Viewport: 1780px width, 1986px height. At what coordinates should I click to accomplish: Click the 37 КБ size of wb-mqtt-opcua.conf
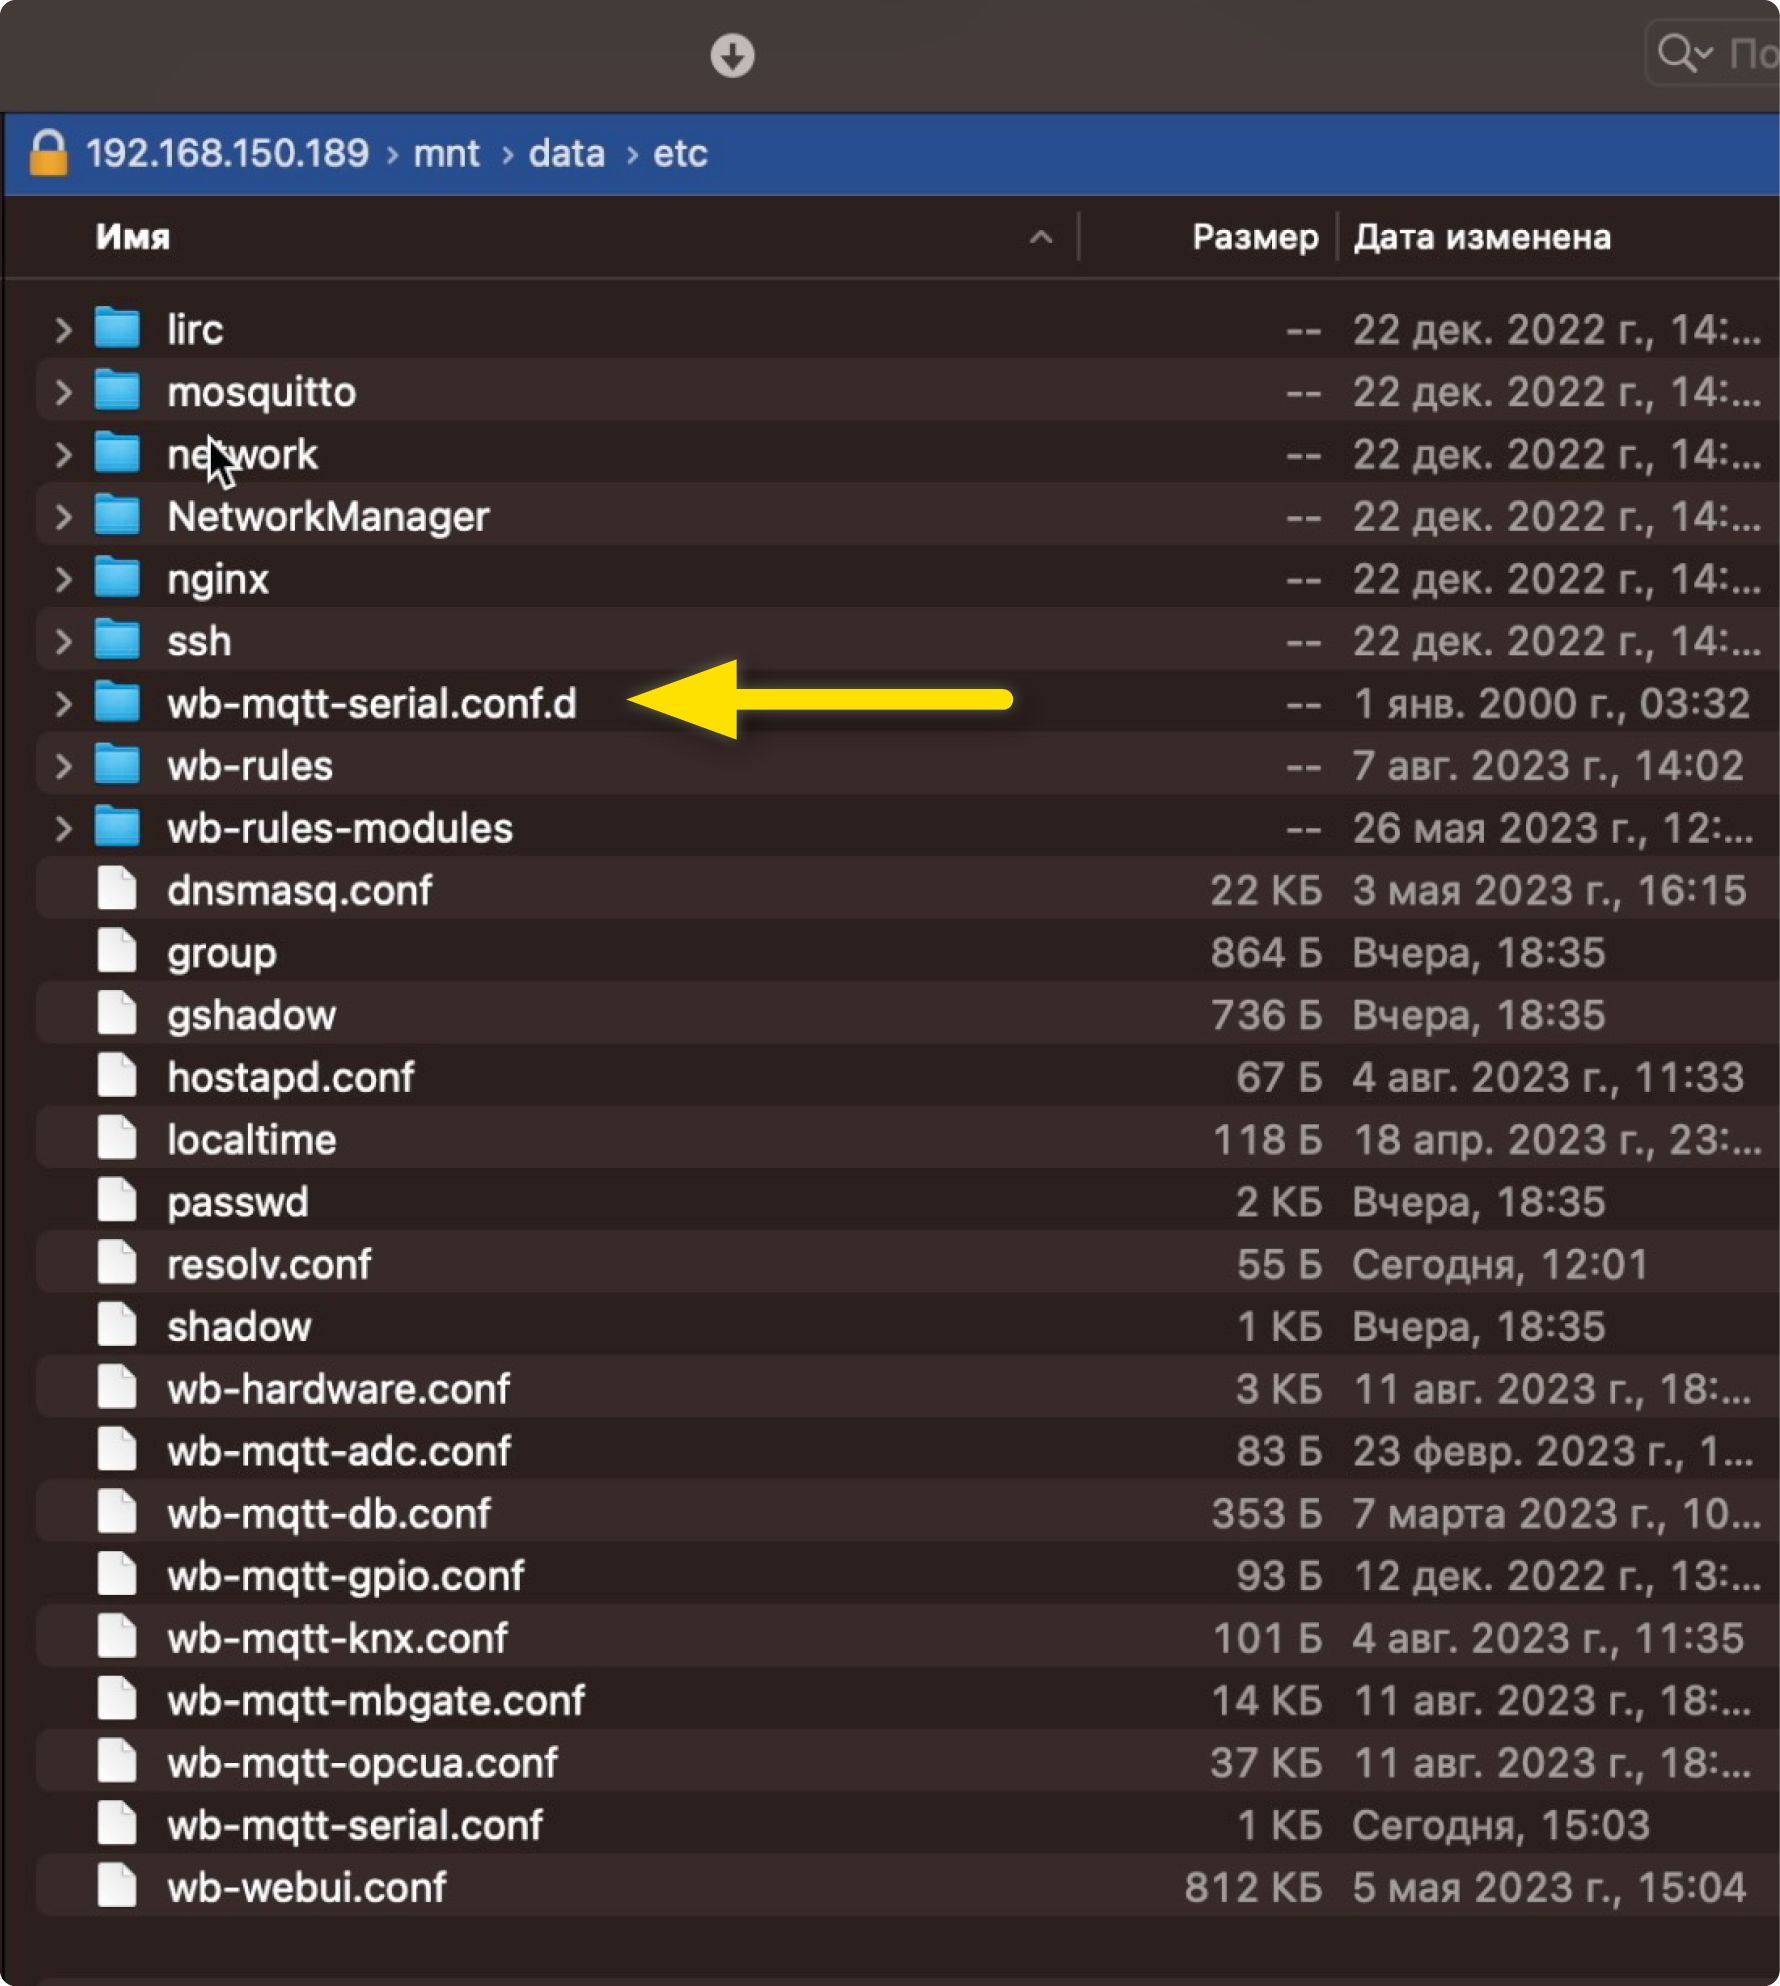pyautogui.click(x=1266, y=1763)
